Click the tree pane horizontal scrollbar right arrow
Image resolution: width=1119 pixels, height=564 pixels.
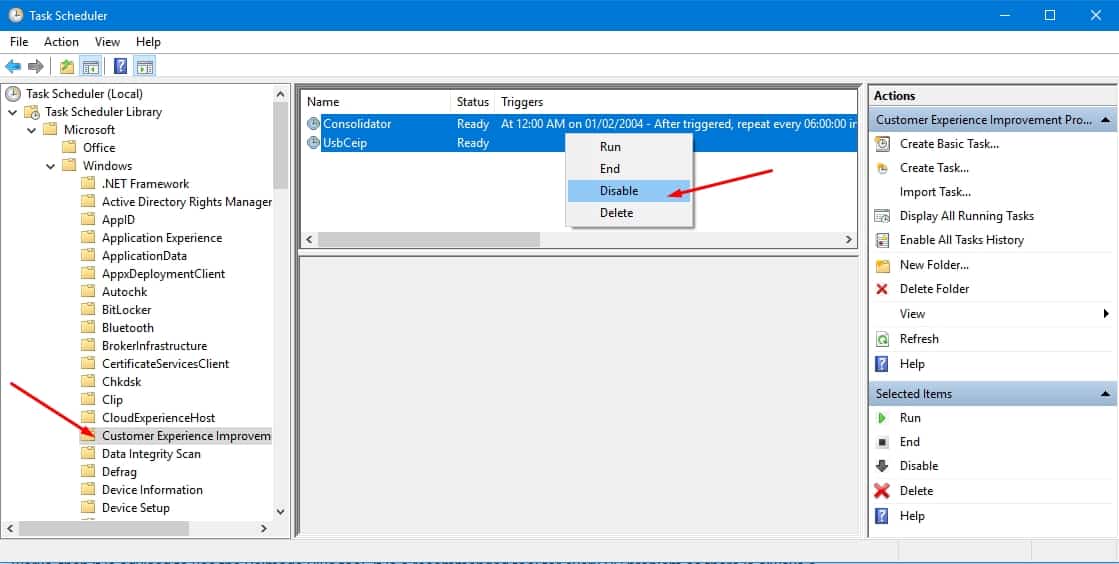click(264, 529)
